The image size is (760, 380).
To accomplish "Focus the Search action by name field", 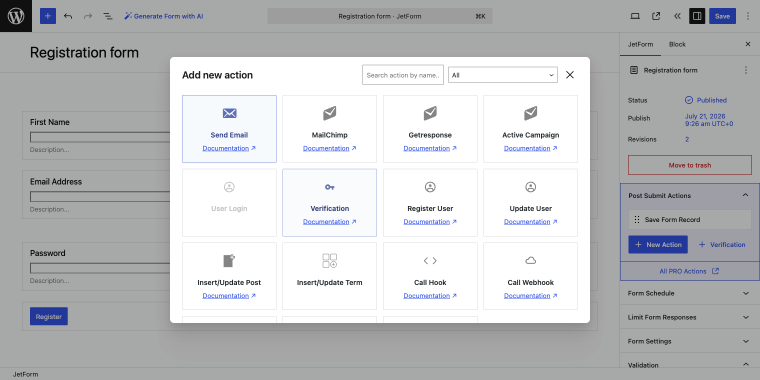I will pos(403,75).
